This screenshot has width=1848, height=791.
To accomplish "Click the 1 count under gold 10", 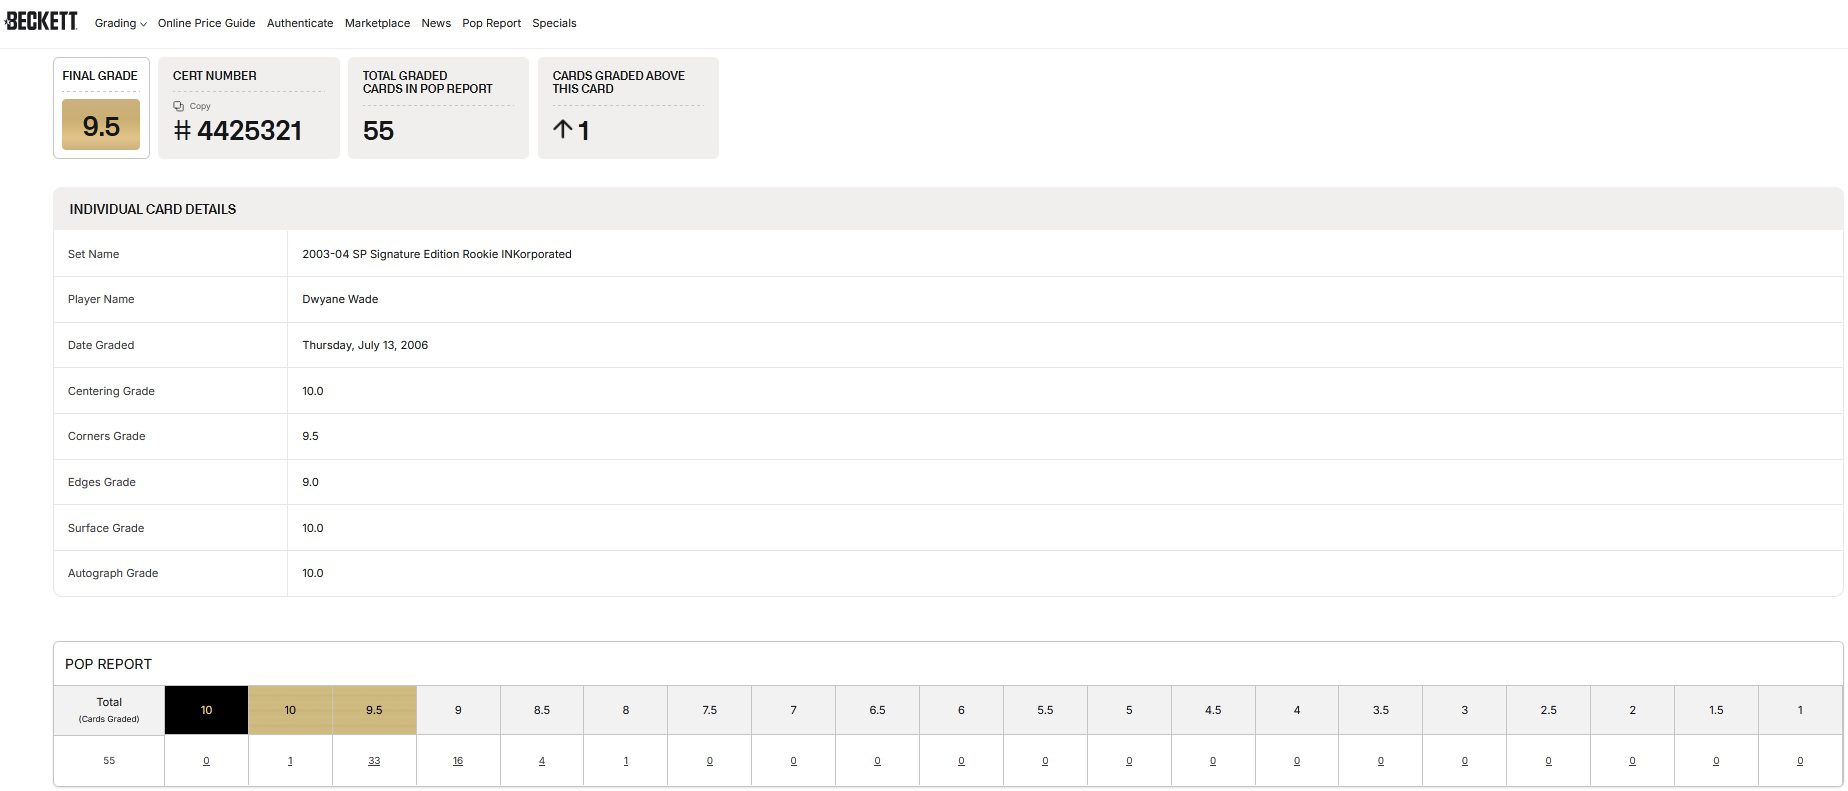I will coord(290,761).
